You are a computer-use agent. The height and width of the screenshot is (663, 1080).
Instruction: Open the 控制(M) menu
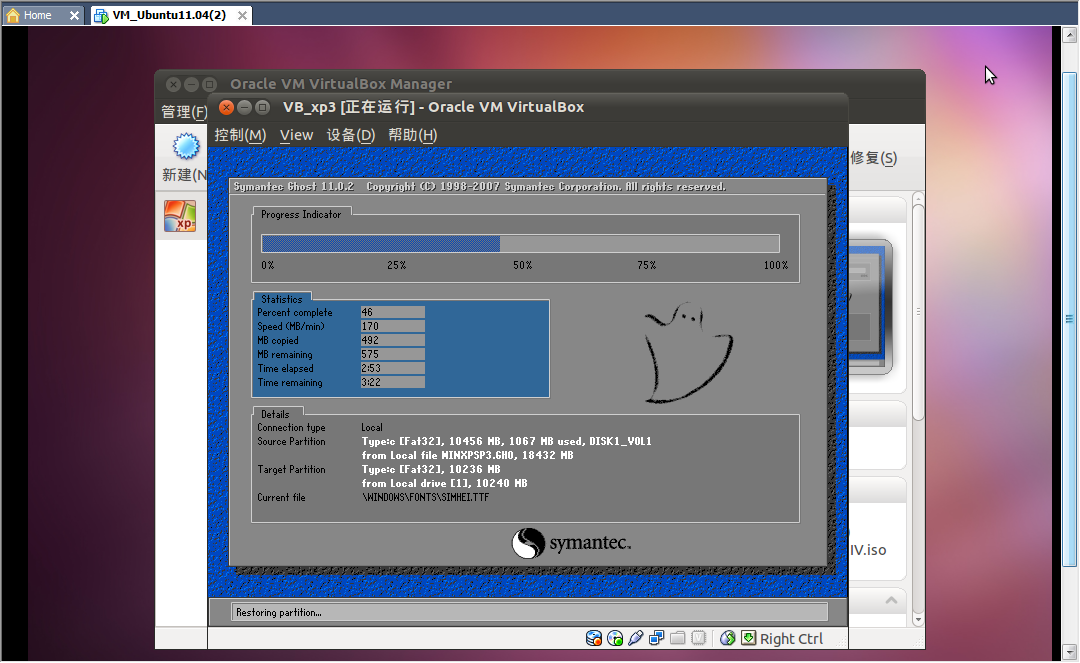point(240,135)
